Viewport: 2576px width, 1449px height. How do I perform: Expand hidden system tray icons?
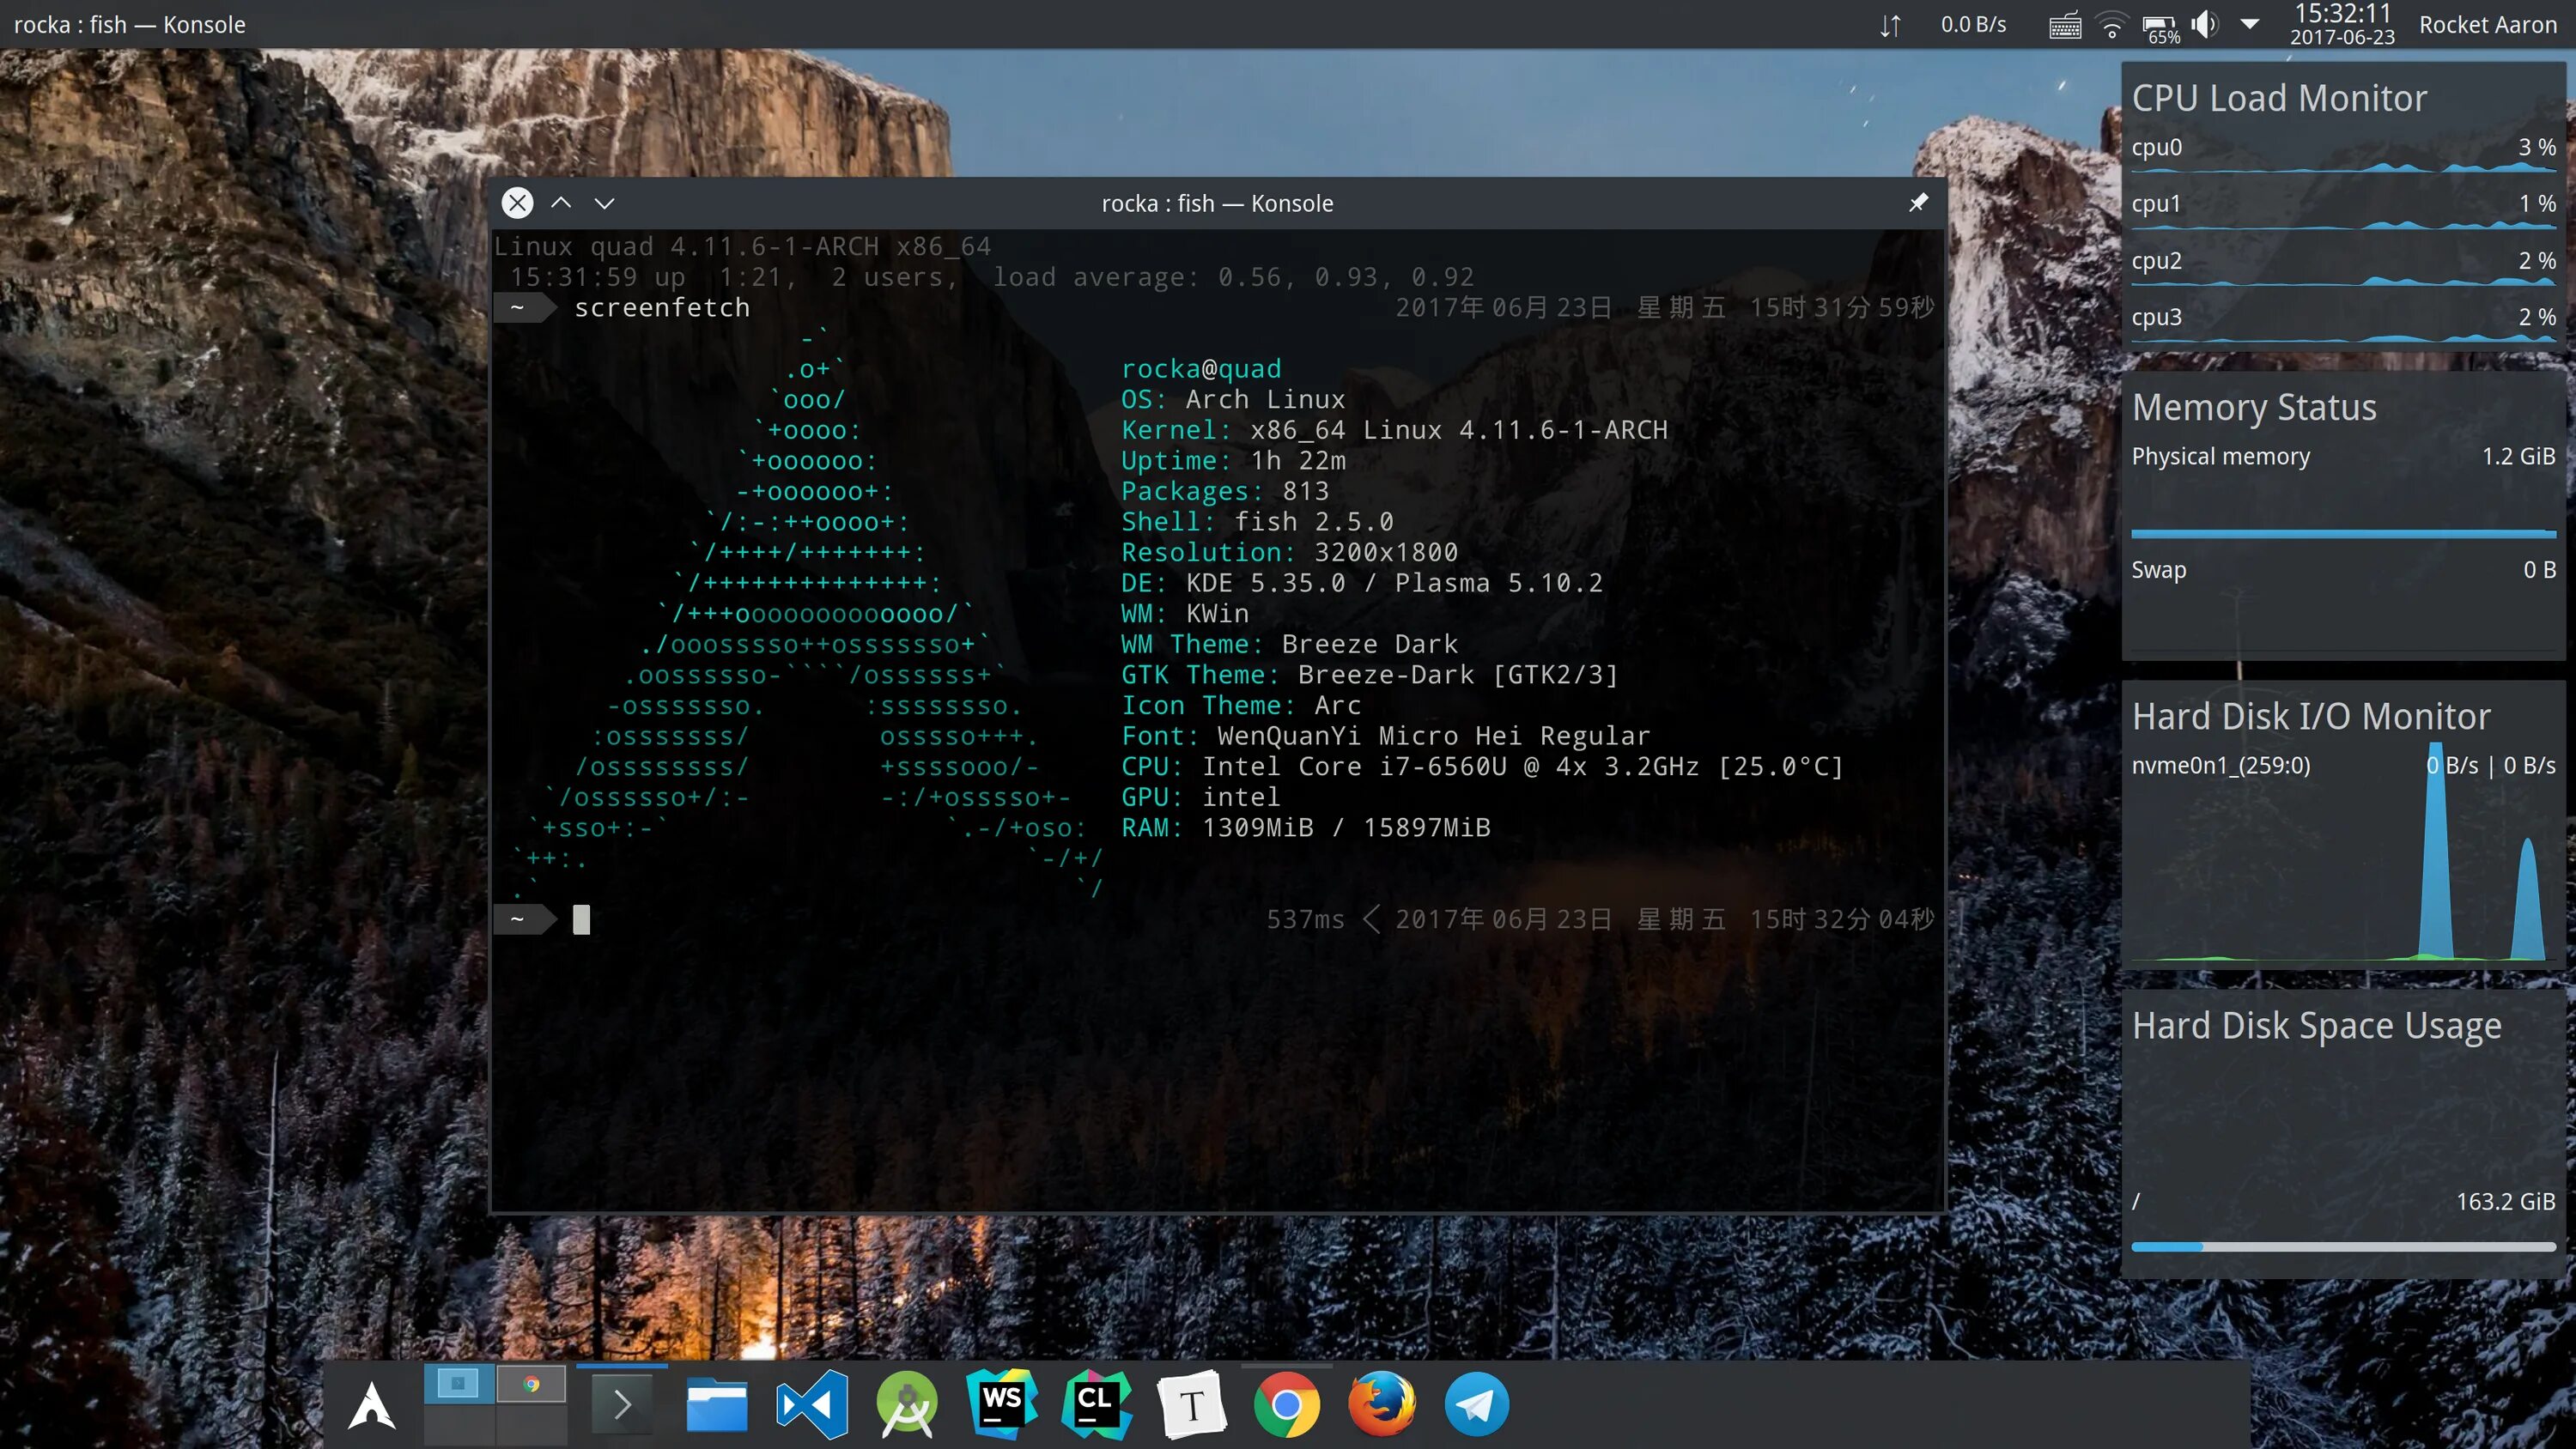coord(2250,23)
